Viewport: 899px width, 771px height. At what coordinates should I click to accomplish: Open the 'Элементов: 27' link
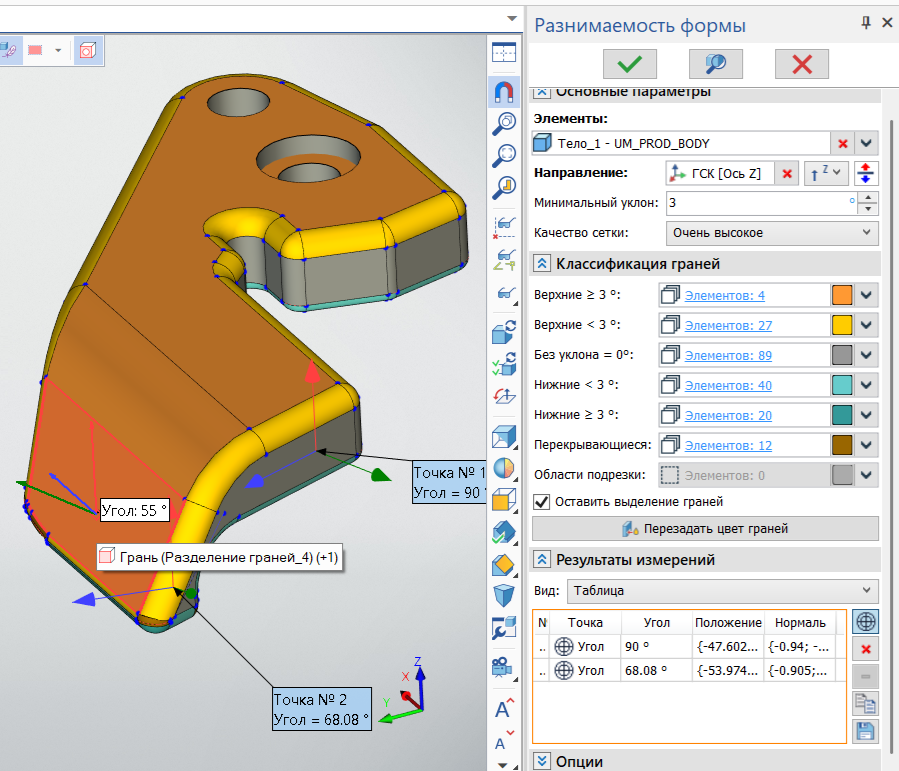[728, 325]
